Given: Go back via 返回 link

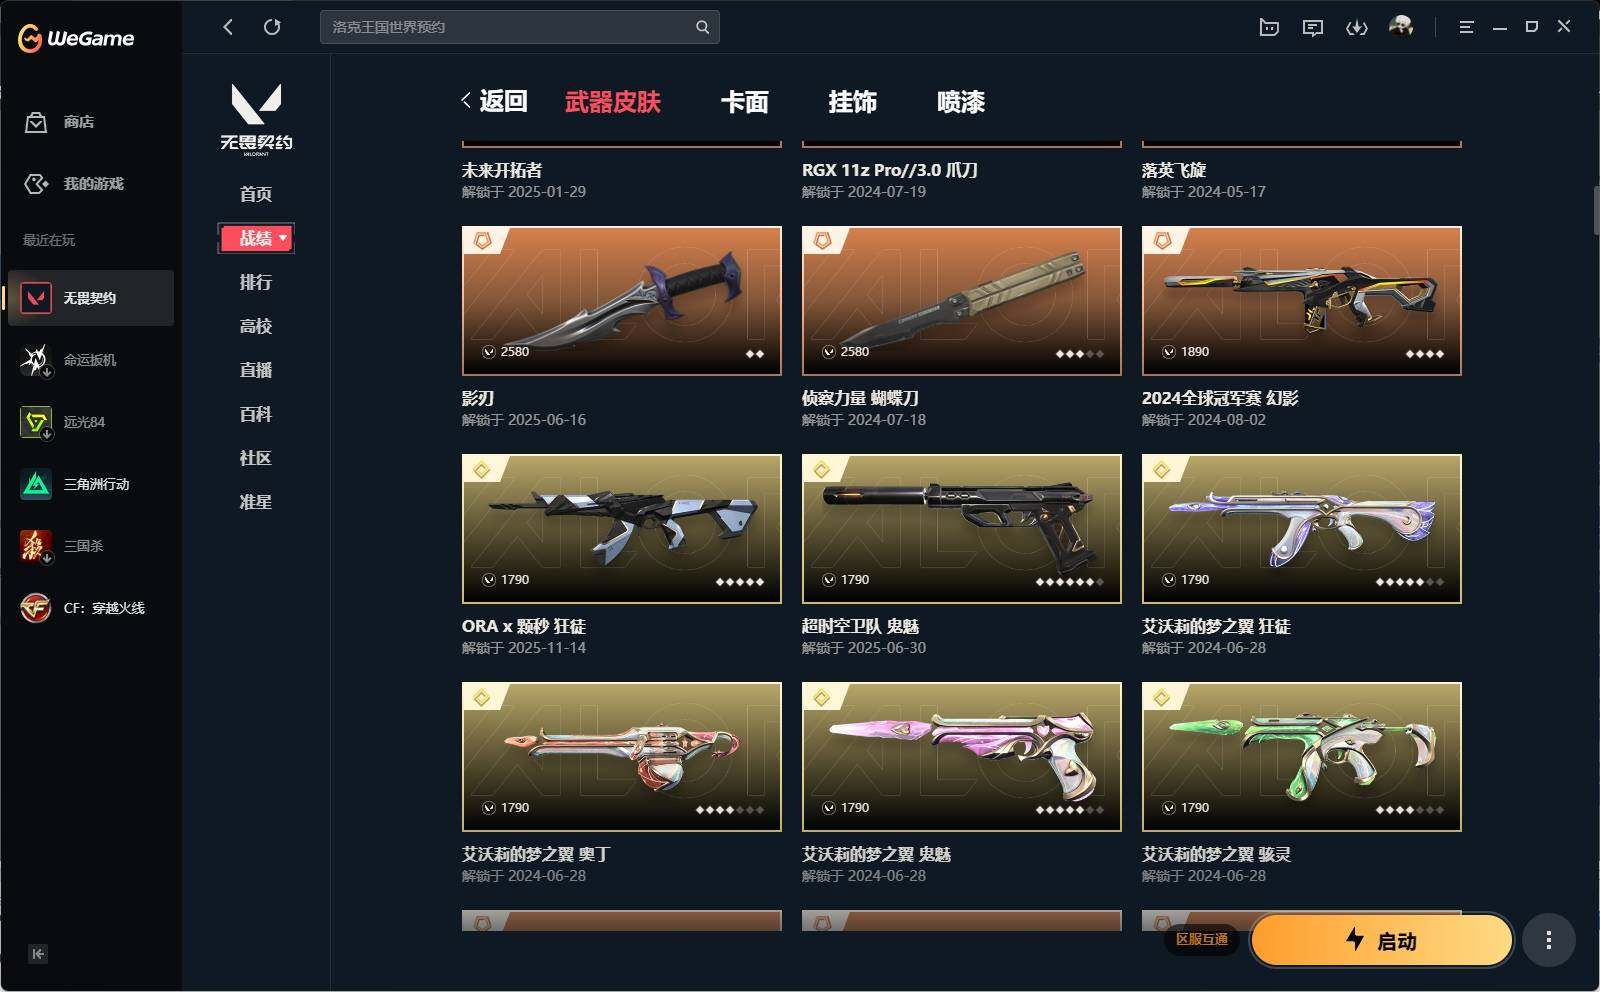Looking at the screenshot, I should click(495, 101).
